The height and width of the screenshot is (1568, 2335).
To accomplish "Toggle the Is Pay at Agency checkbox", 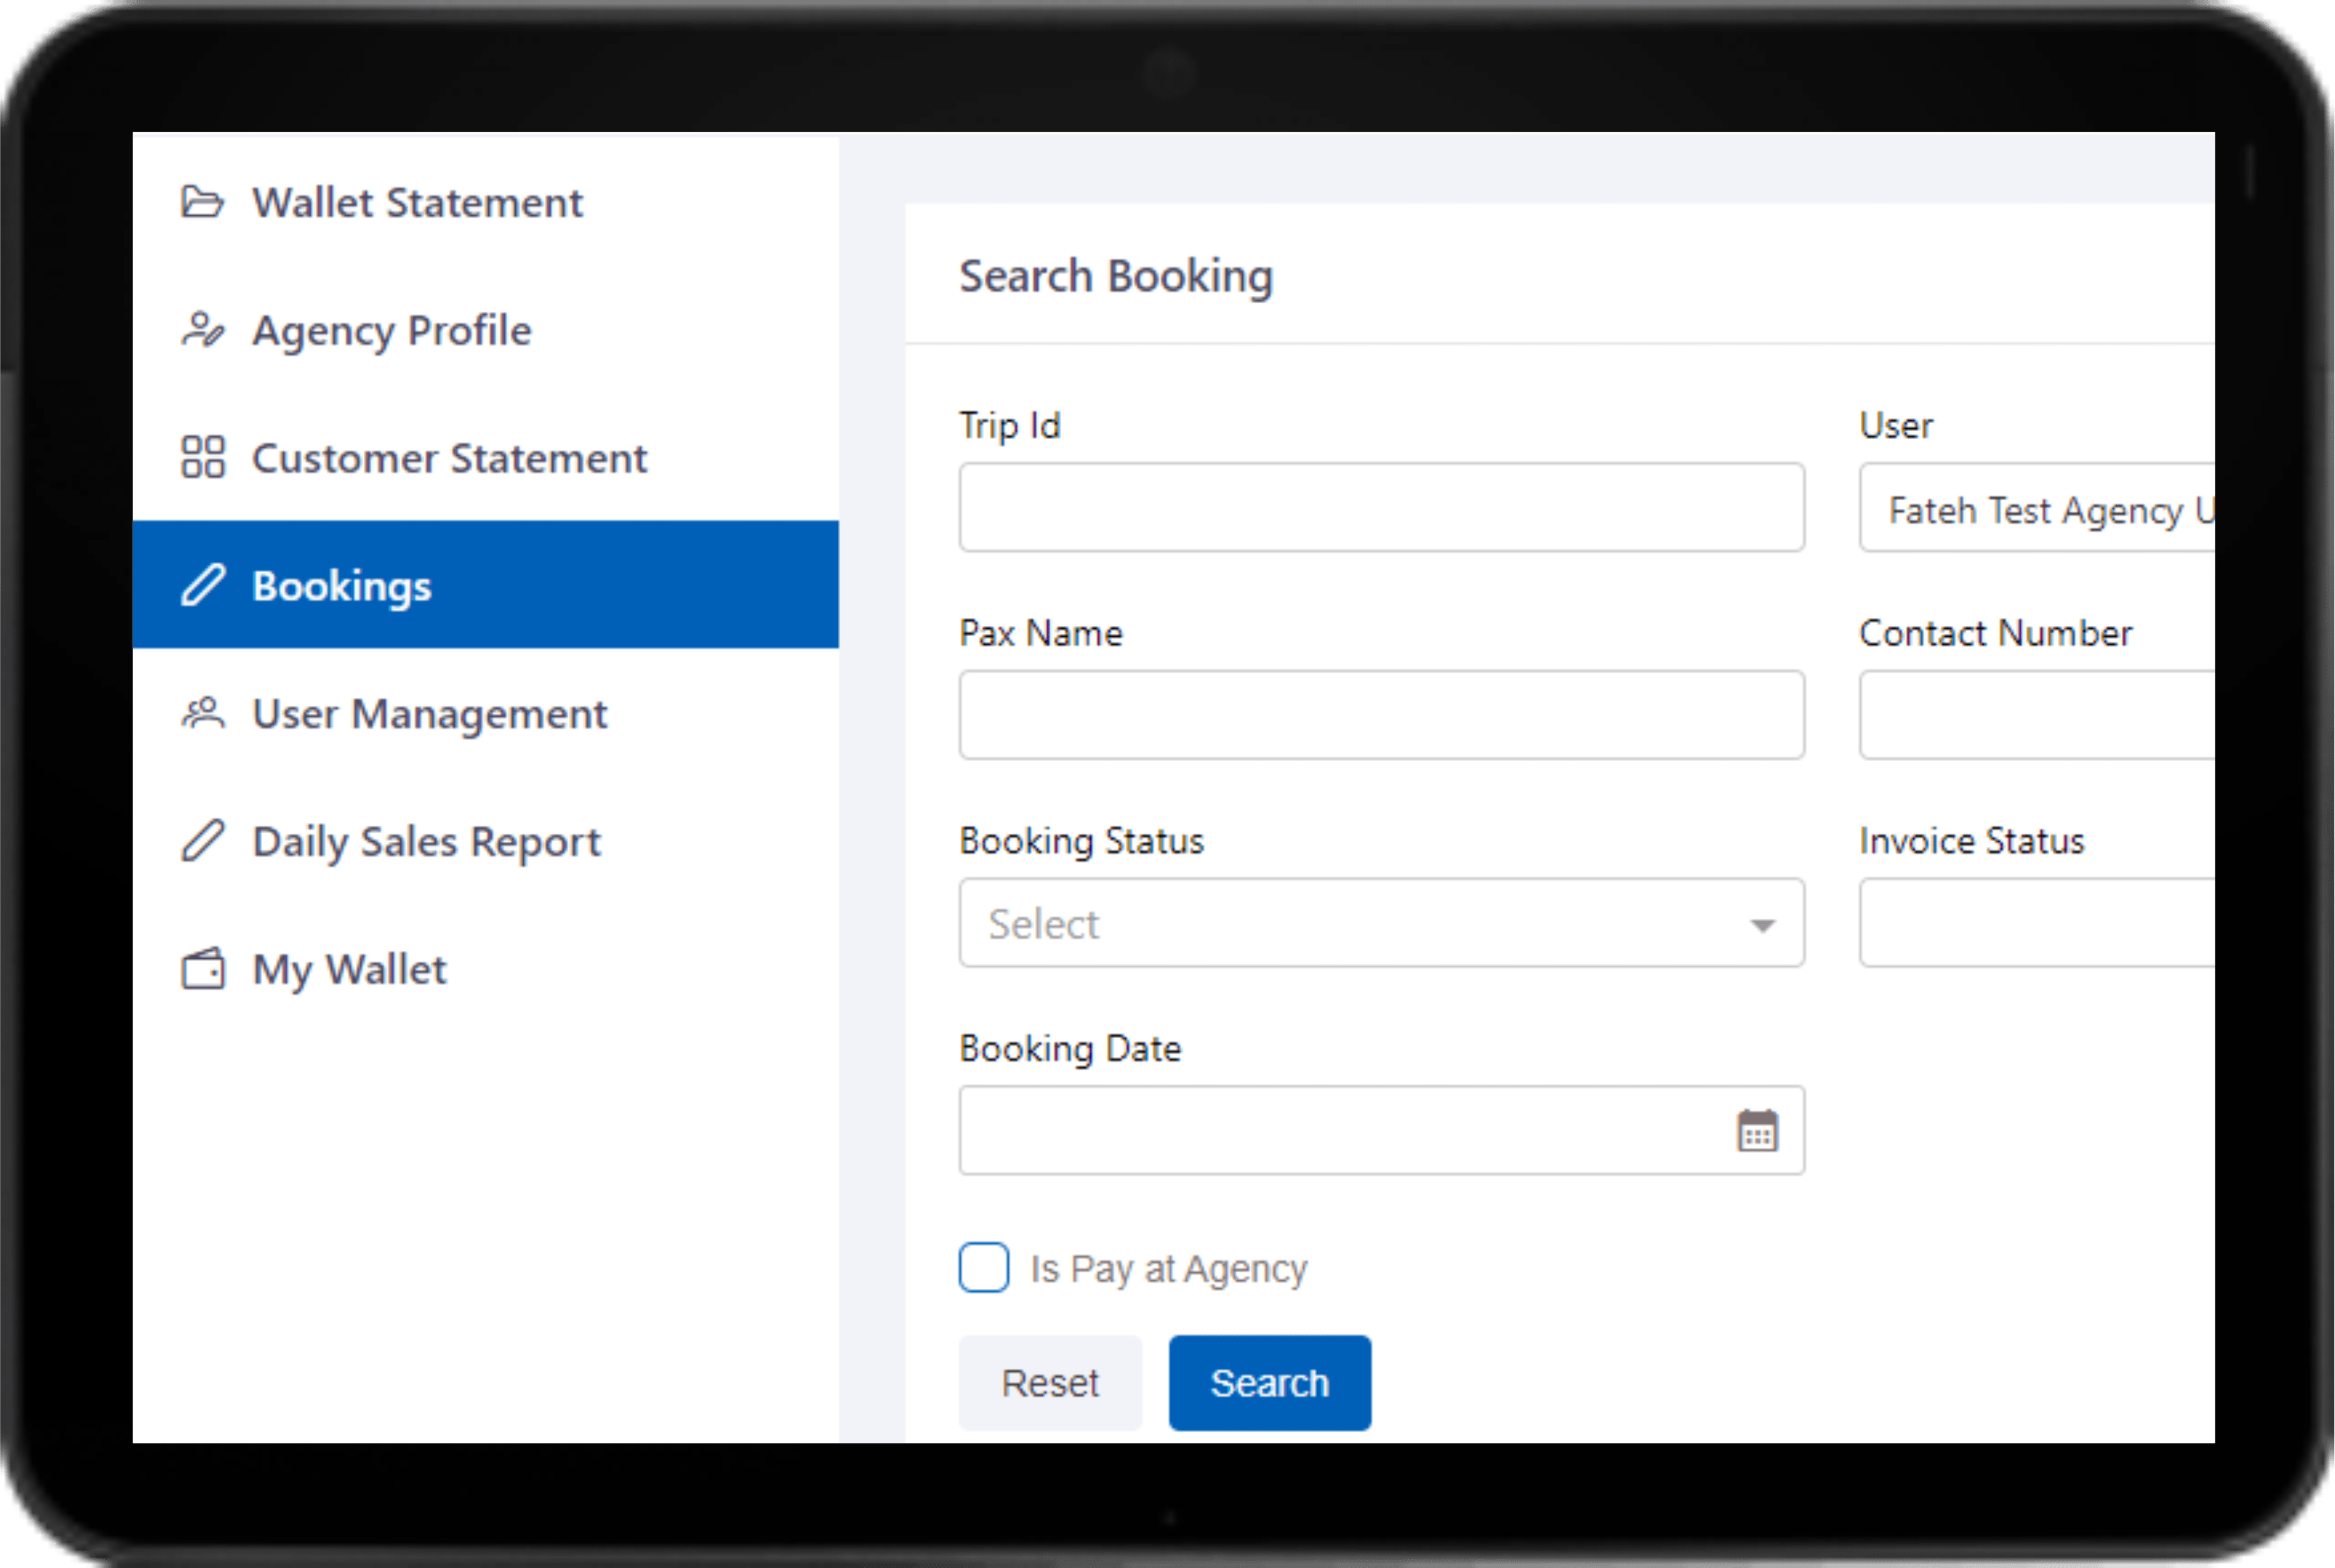I will click(984, 1265).
